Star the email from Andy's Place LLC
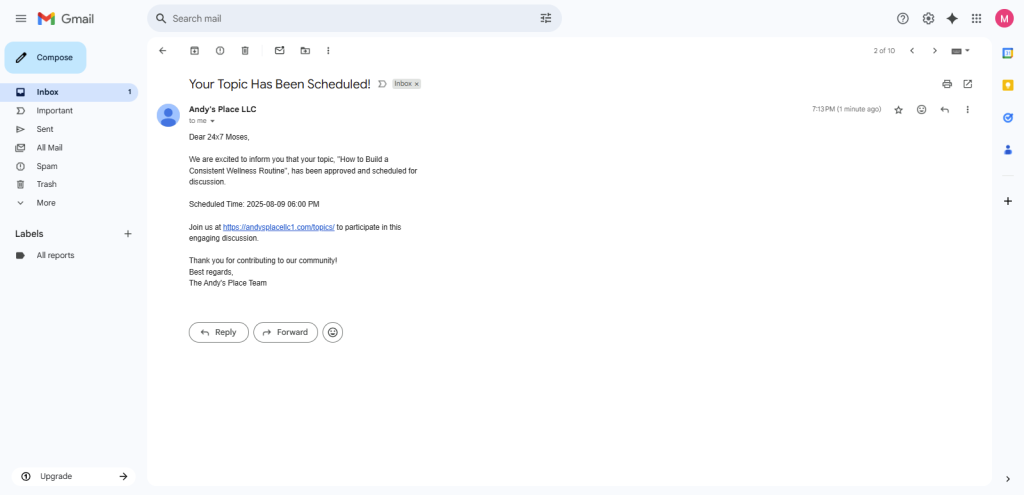Viewport: 1024px width, 495px height. click(x=898, y=109)
